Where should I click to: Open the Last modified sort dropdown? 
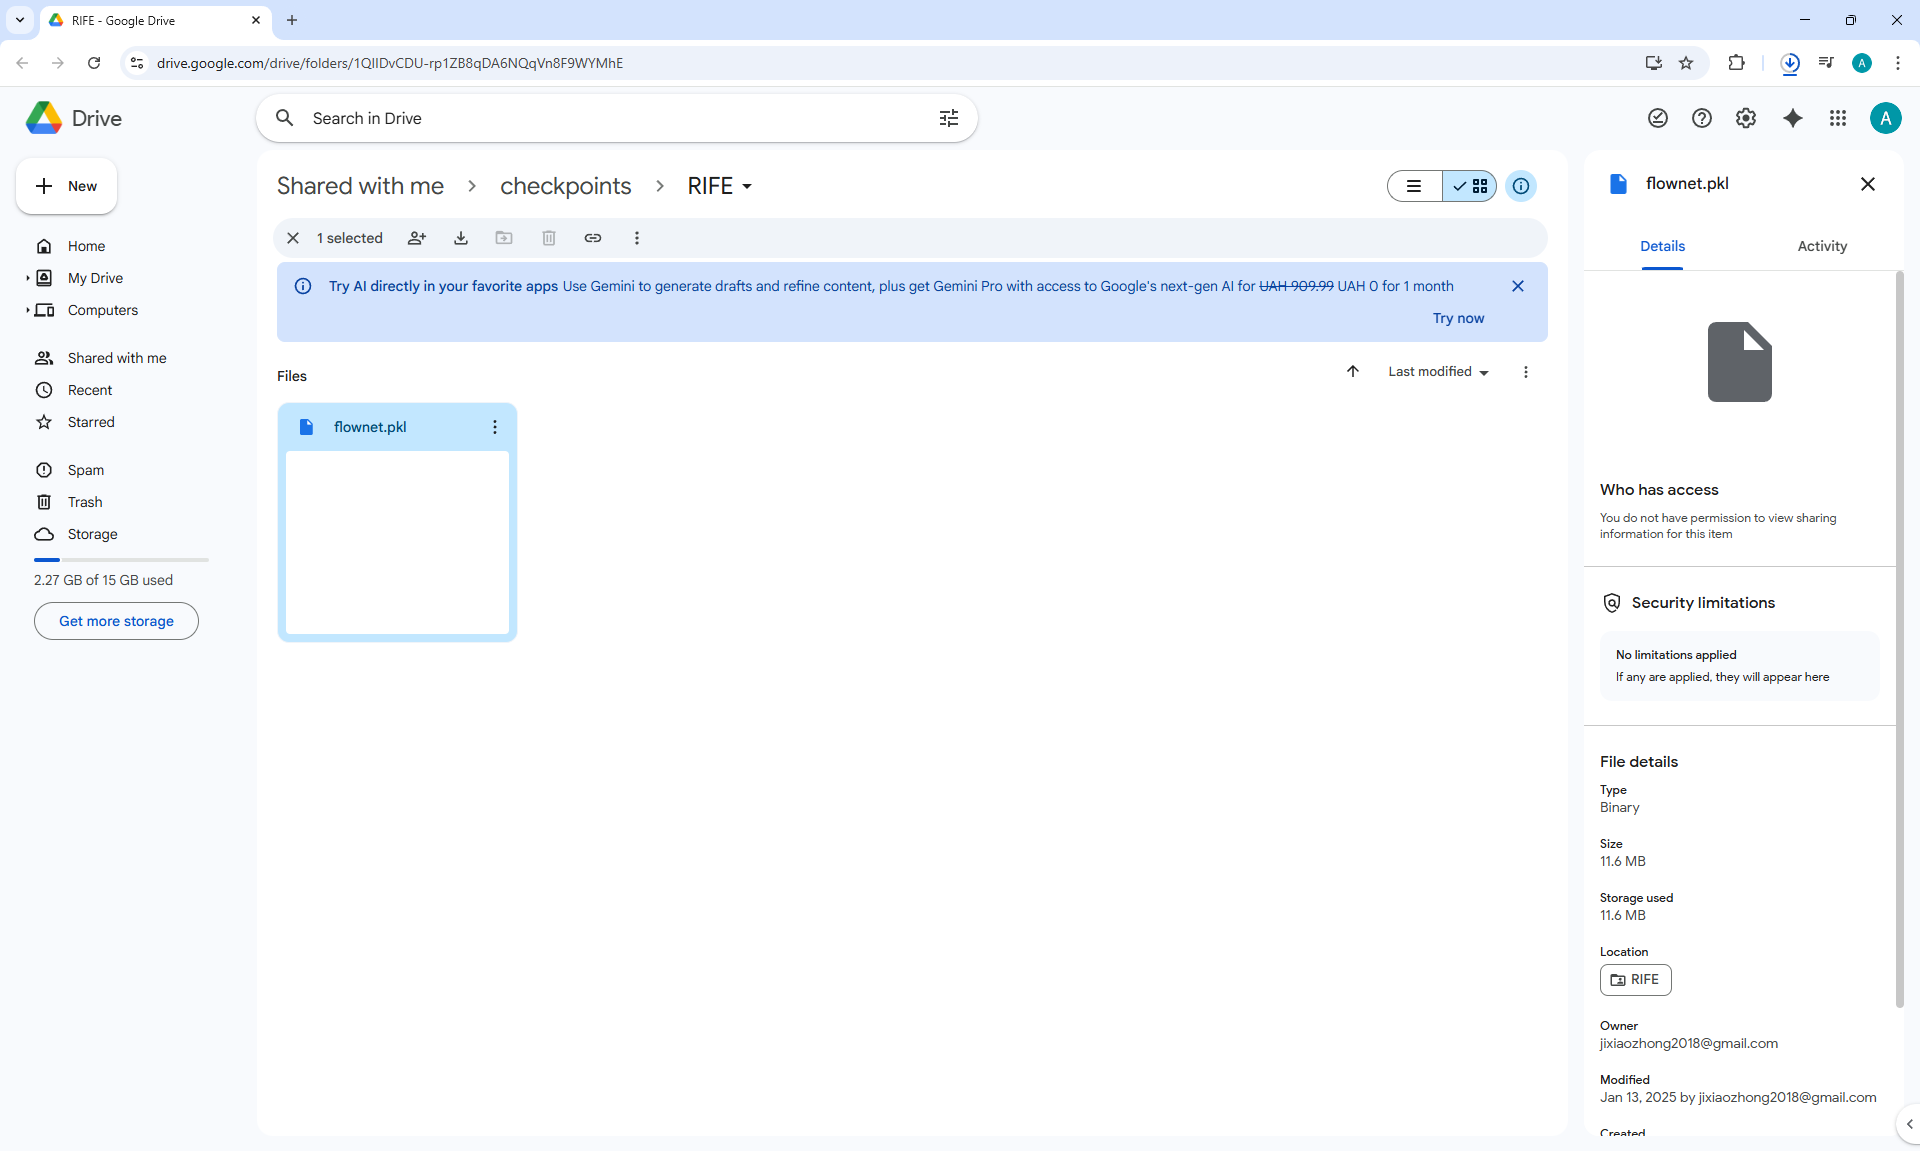click(x=1438, y=372)
